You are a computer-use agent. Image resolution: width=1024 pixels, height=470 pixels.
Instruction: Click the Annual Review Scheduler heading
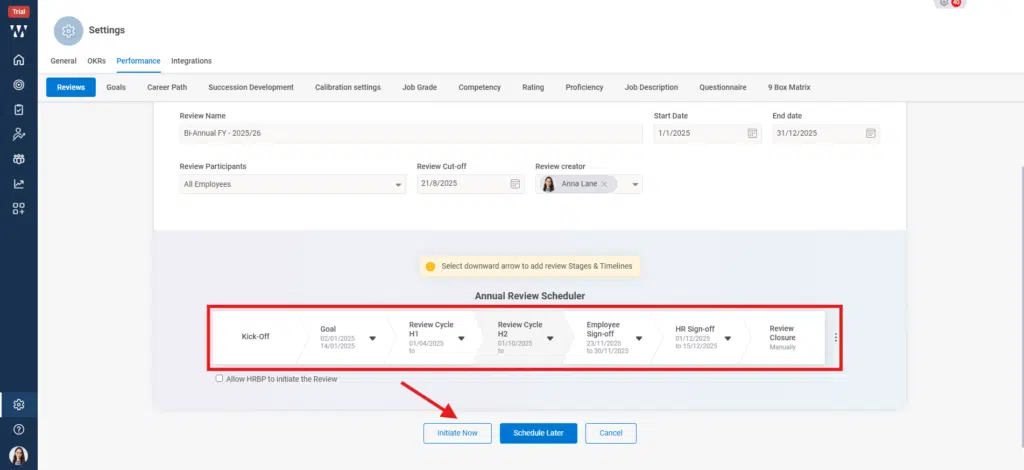pos(530,296)
